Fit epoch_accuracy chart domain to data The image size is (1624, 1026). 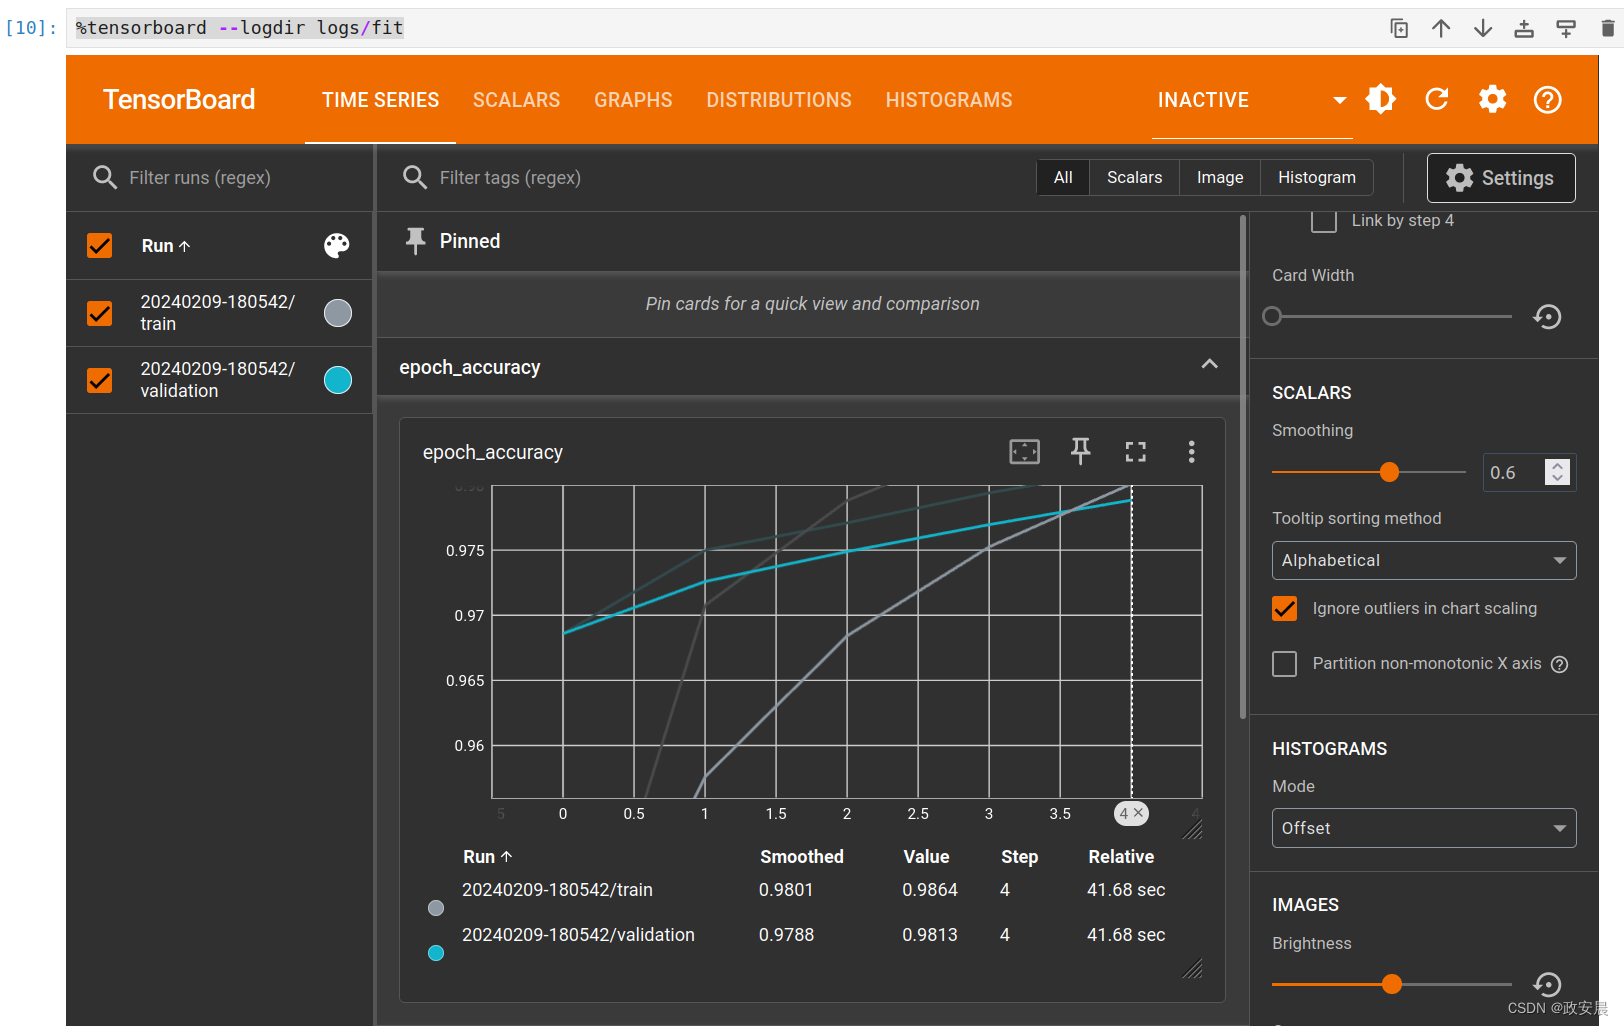pos(1025,452)
